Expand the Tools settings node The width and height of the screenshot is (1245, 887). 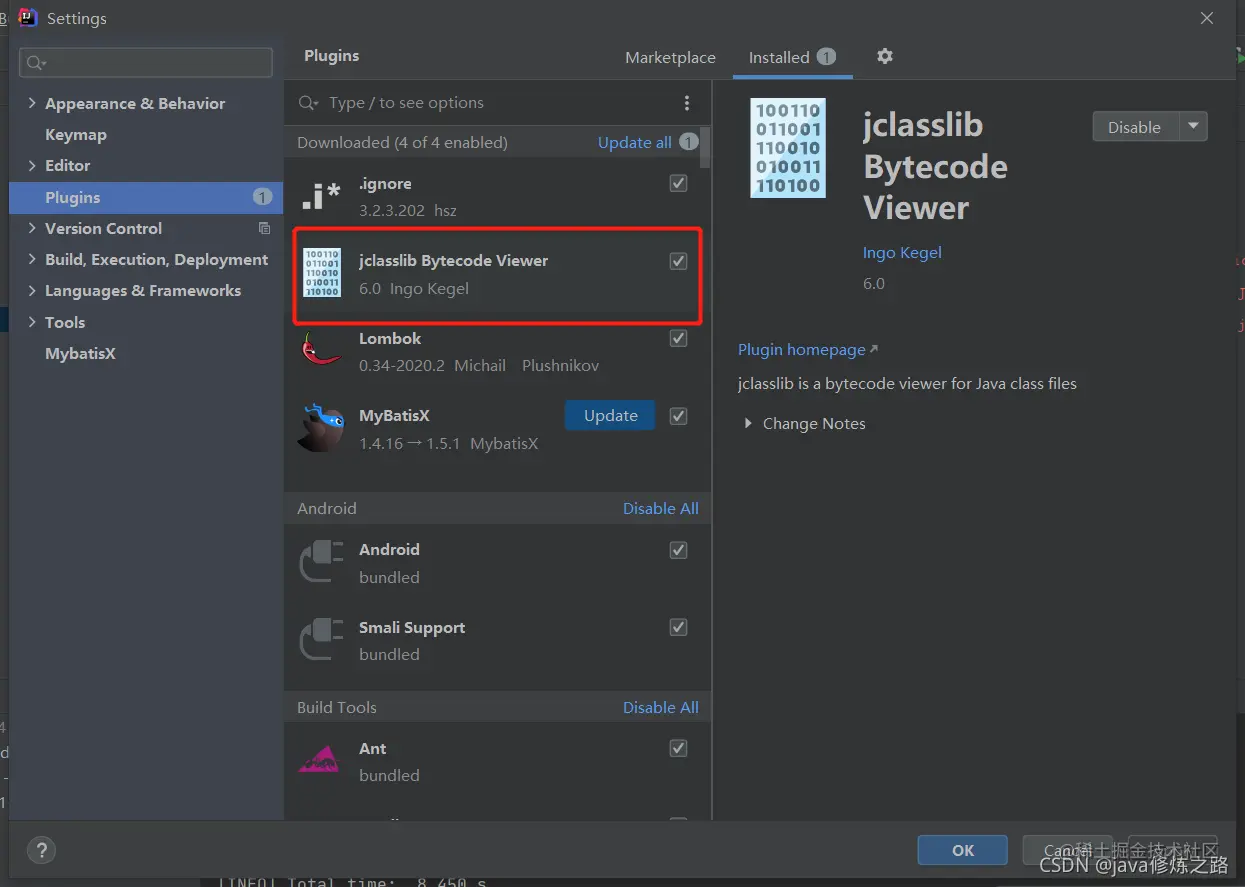click(32, 322)
